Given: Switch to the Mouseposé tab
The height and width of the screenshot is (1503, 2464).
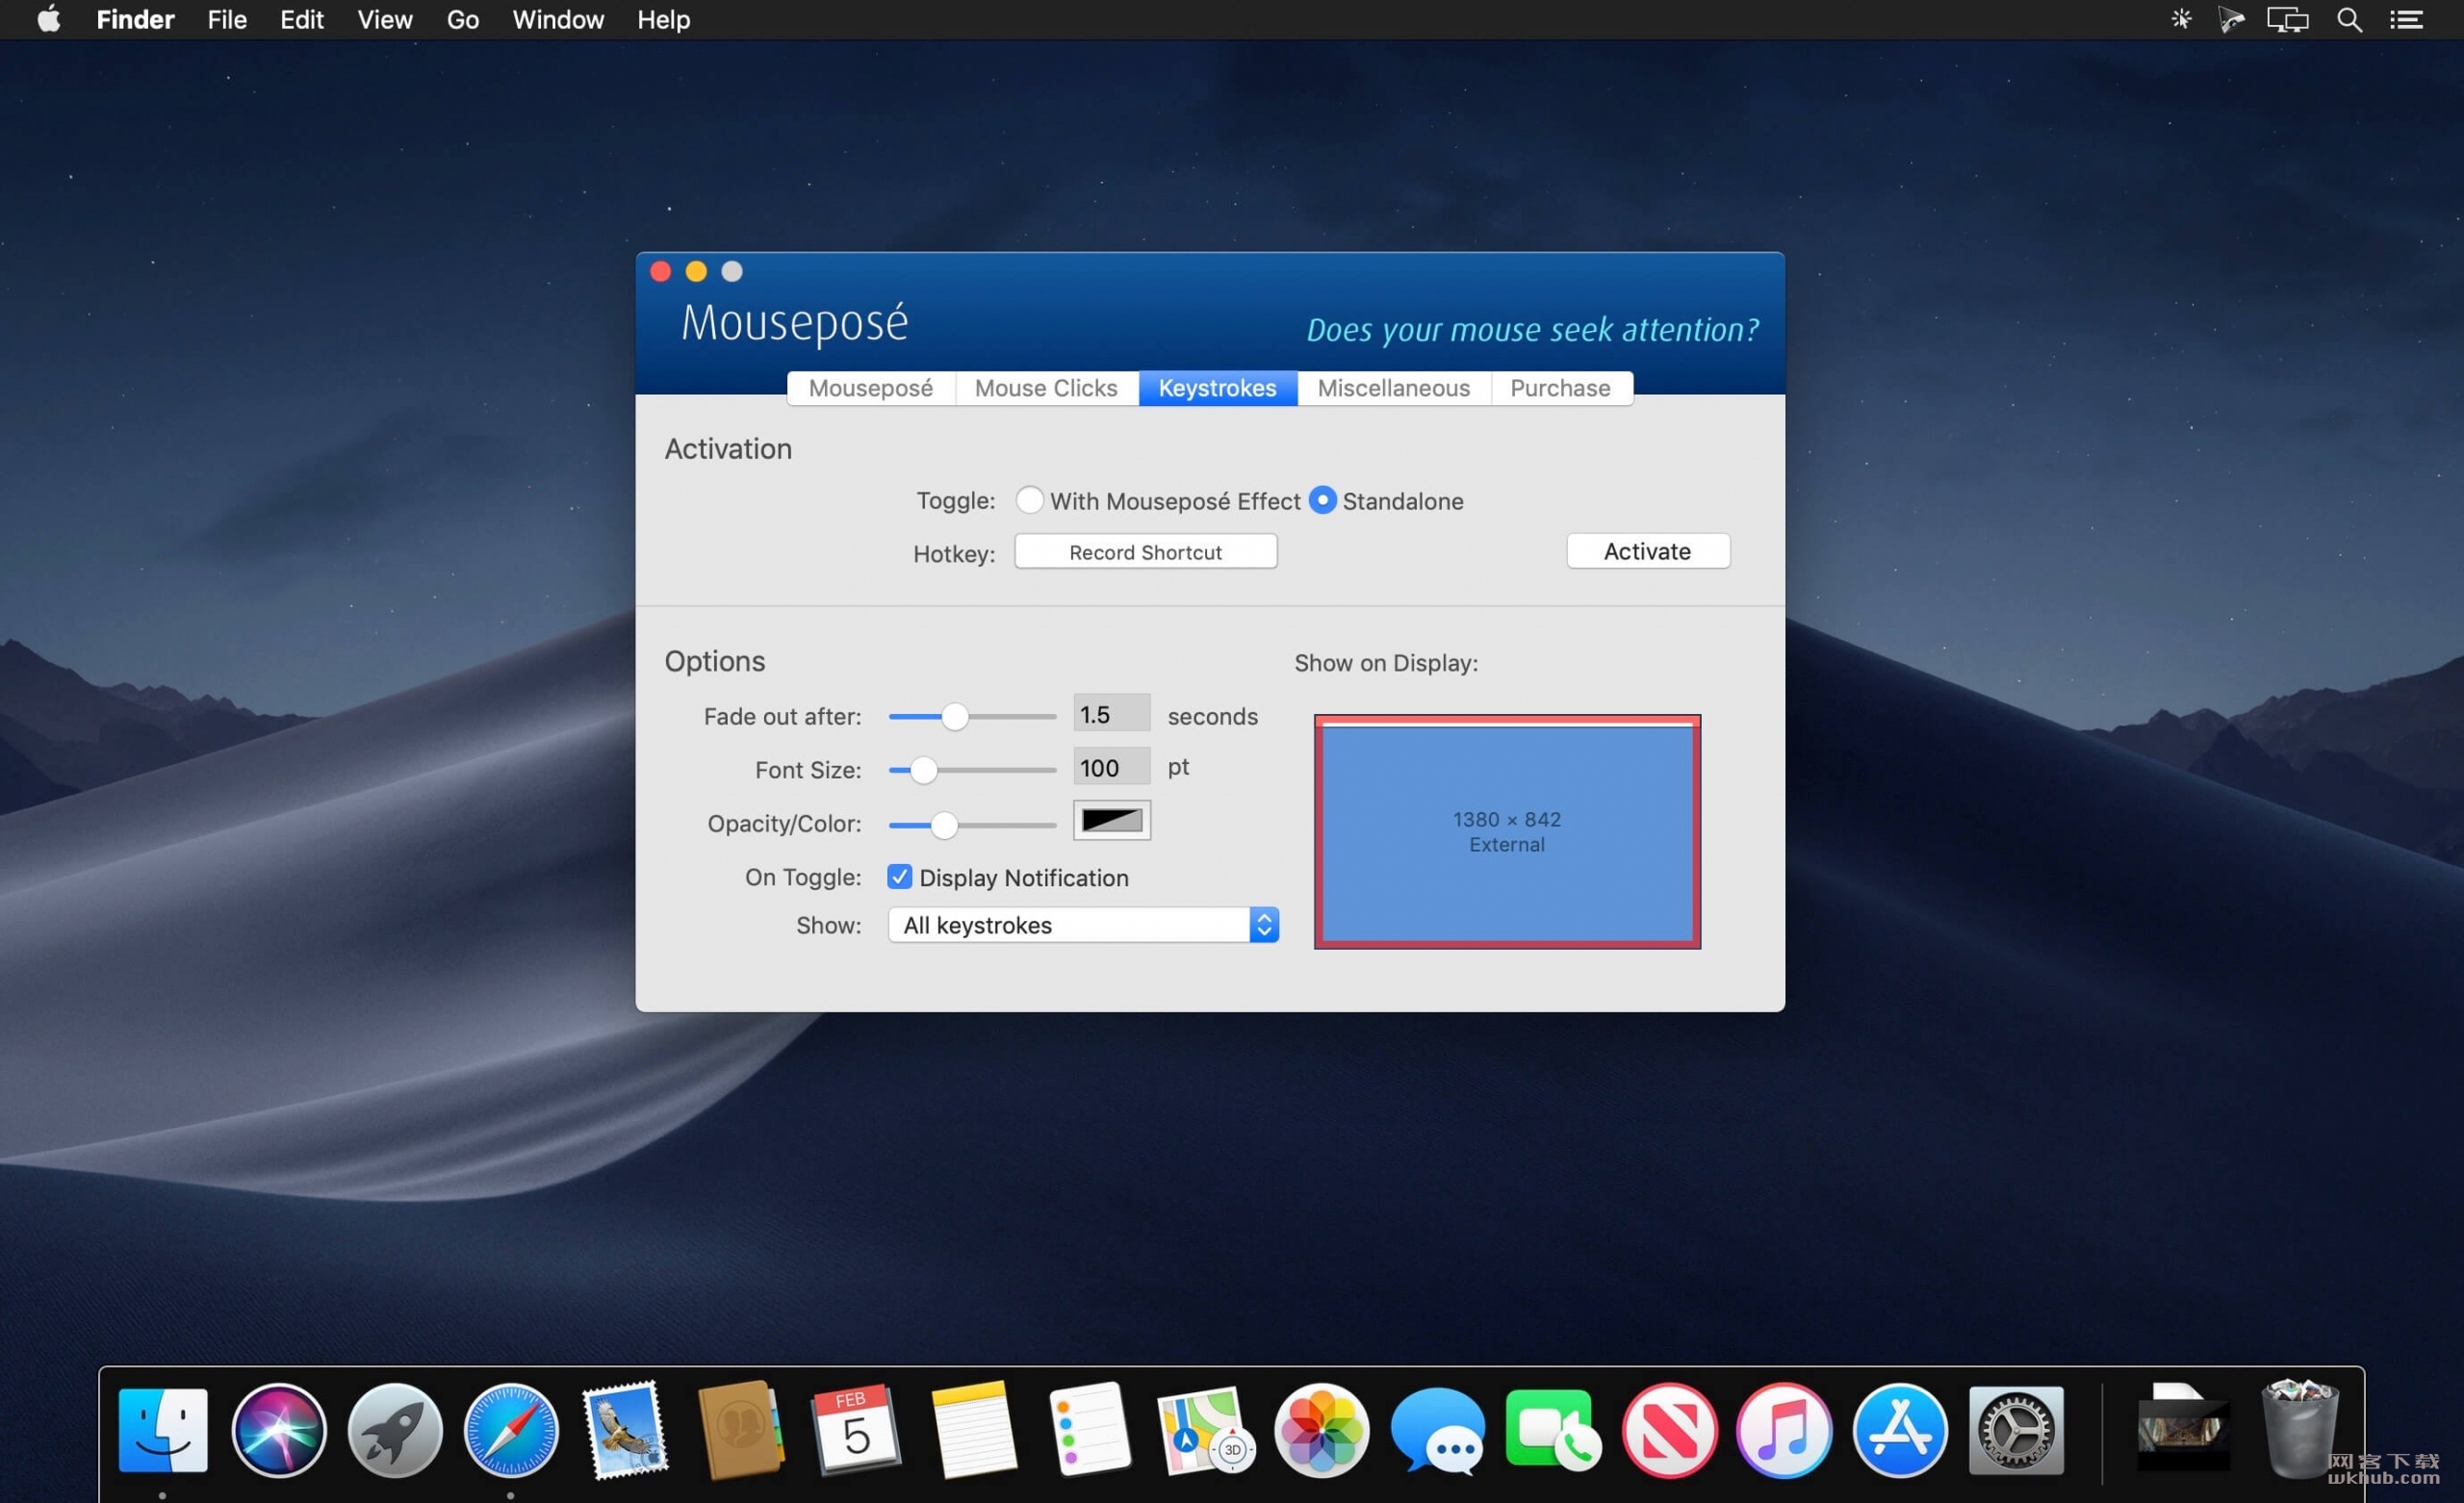Looking at the screenshot, I should point(870,388).
